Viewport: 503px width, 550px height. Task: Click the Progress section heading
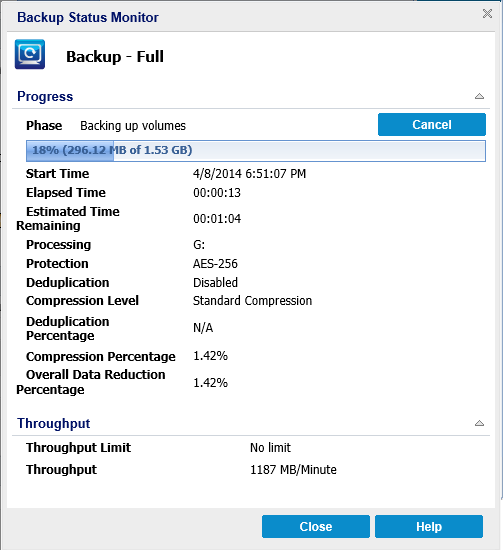[x=45, y=96]
